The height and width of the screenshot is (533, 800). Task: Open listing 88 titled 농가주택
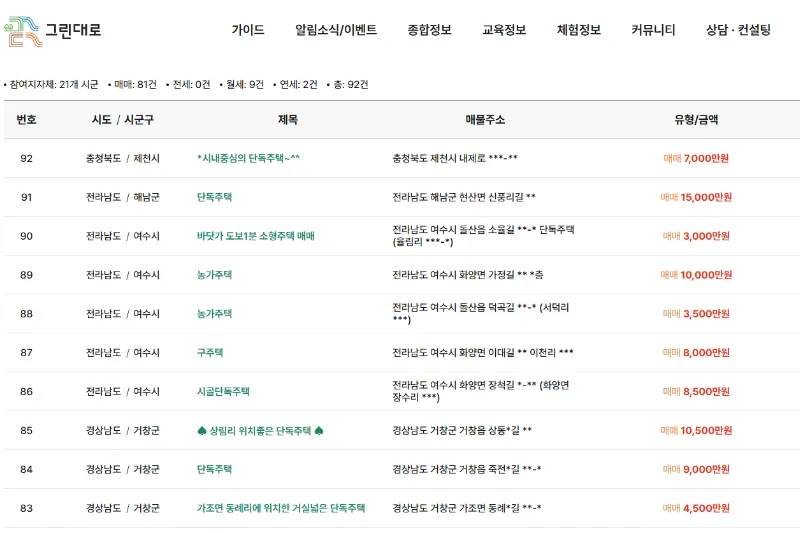point(214,313)
